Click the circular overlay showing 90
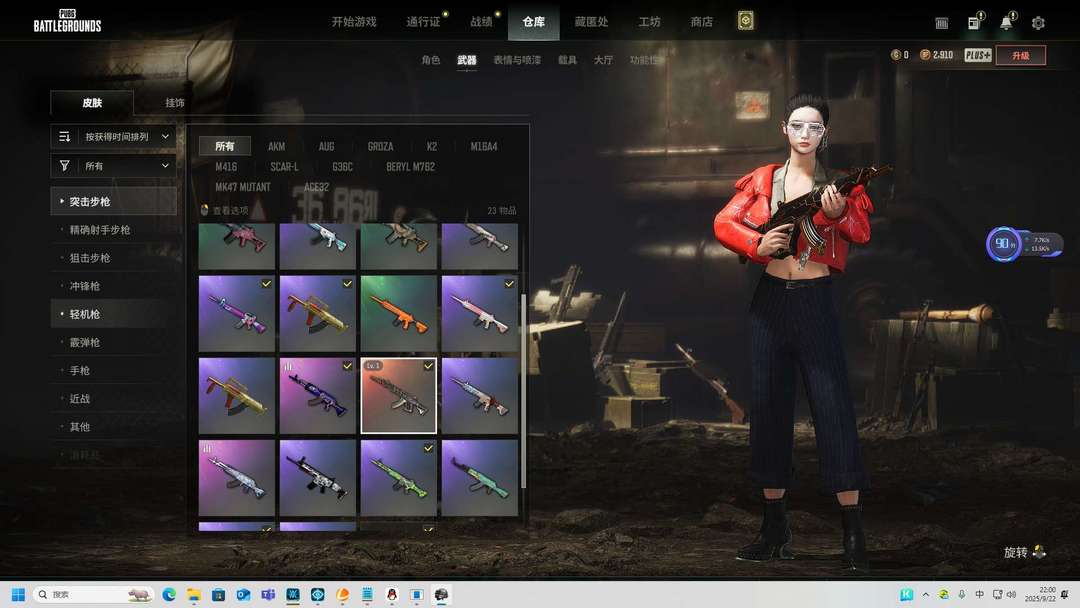The height and width of the screenshot is (608, 1080). [x=1003, y=244]
